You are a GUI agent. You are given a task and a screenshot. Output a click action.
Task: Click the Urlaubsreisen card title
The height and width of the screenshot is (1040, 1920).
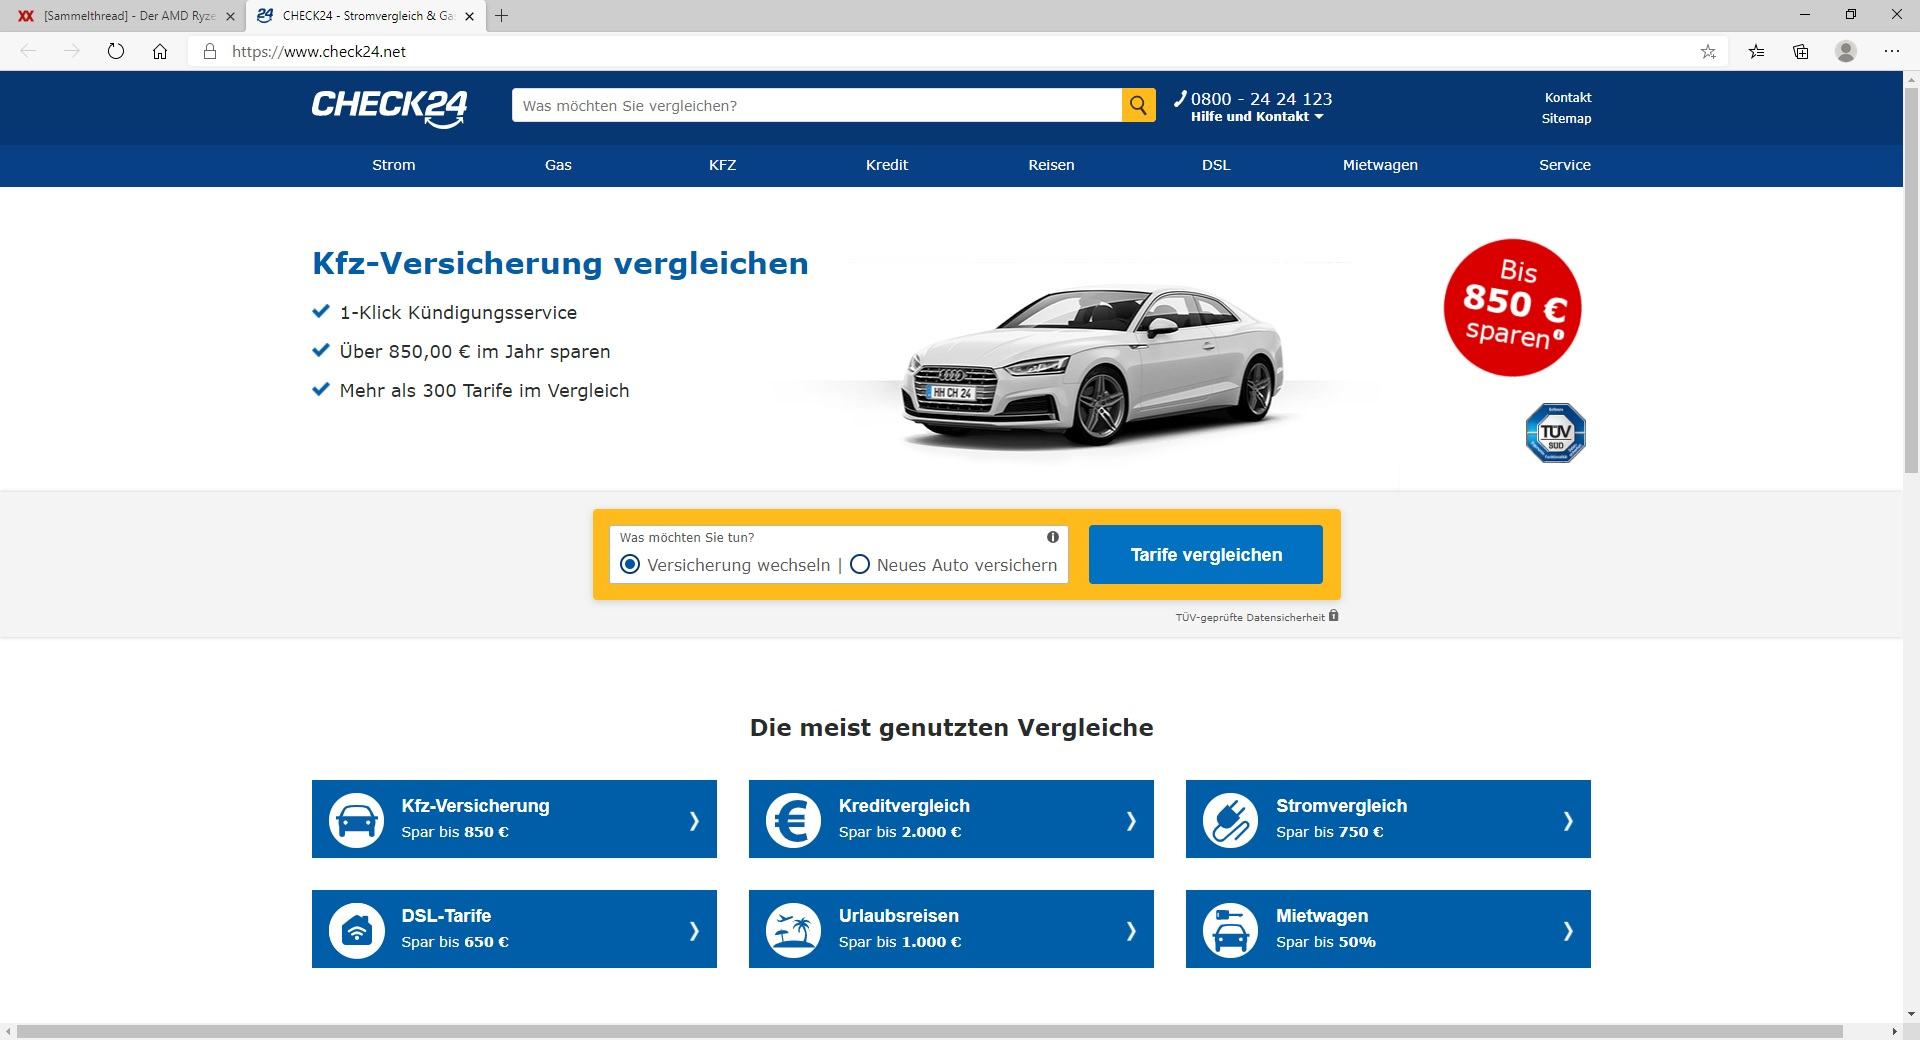[898, 916]
